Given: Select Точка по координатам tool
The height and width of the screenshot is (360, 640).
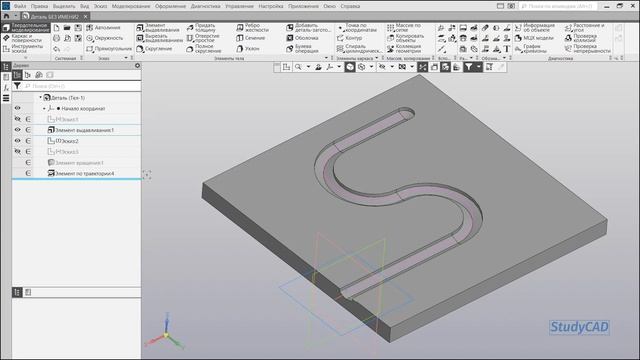Looking at the screenshot, I should tap(357, 27).
